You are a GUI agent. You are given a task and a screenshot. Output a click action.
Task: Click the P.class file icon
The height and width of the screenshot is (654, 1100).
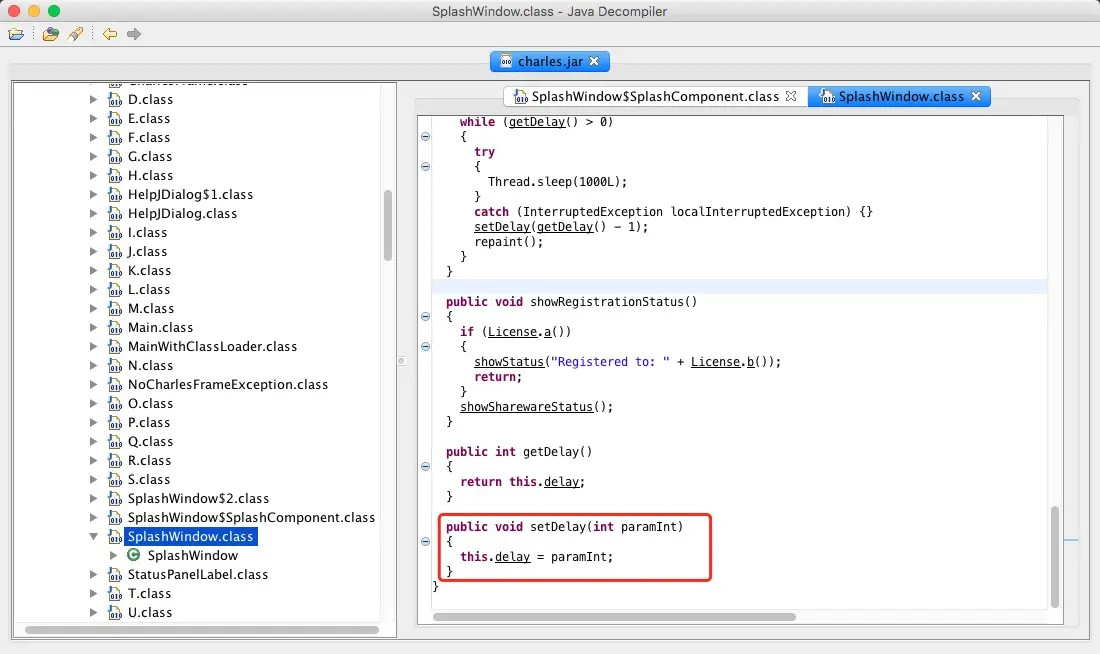(x=115, y=422)
